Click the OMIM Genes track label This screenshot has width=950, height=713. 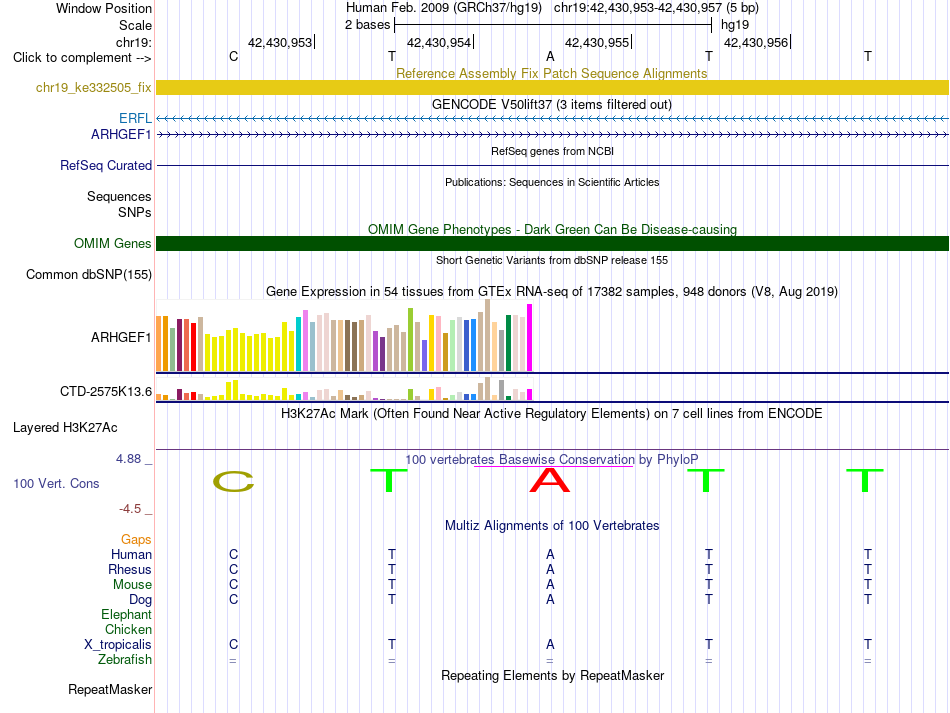point(112,244)
